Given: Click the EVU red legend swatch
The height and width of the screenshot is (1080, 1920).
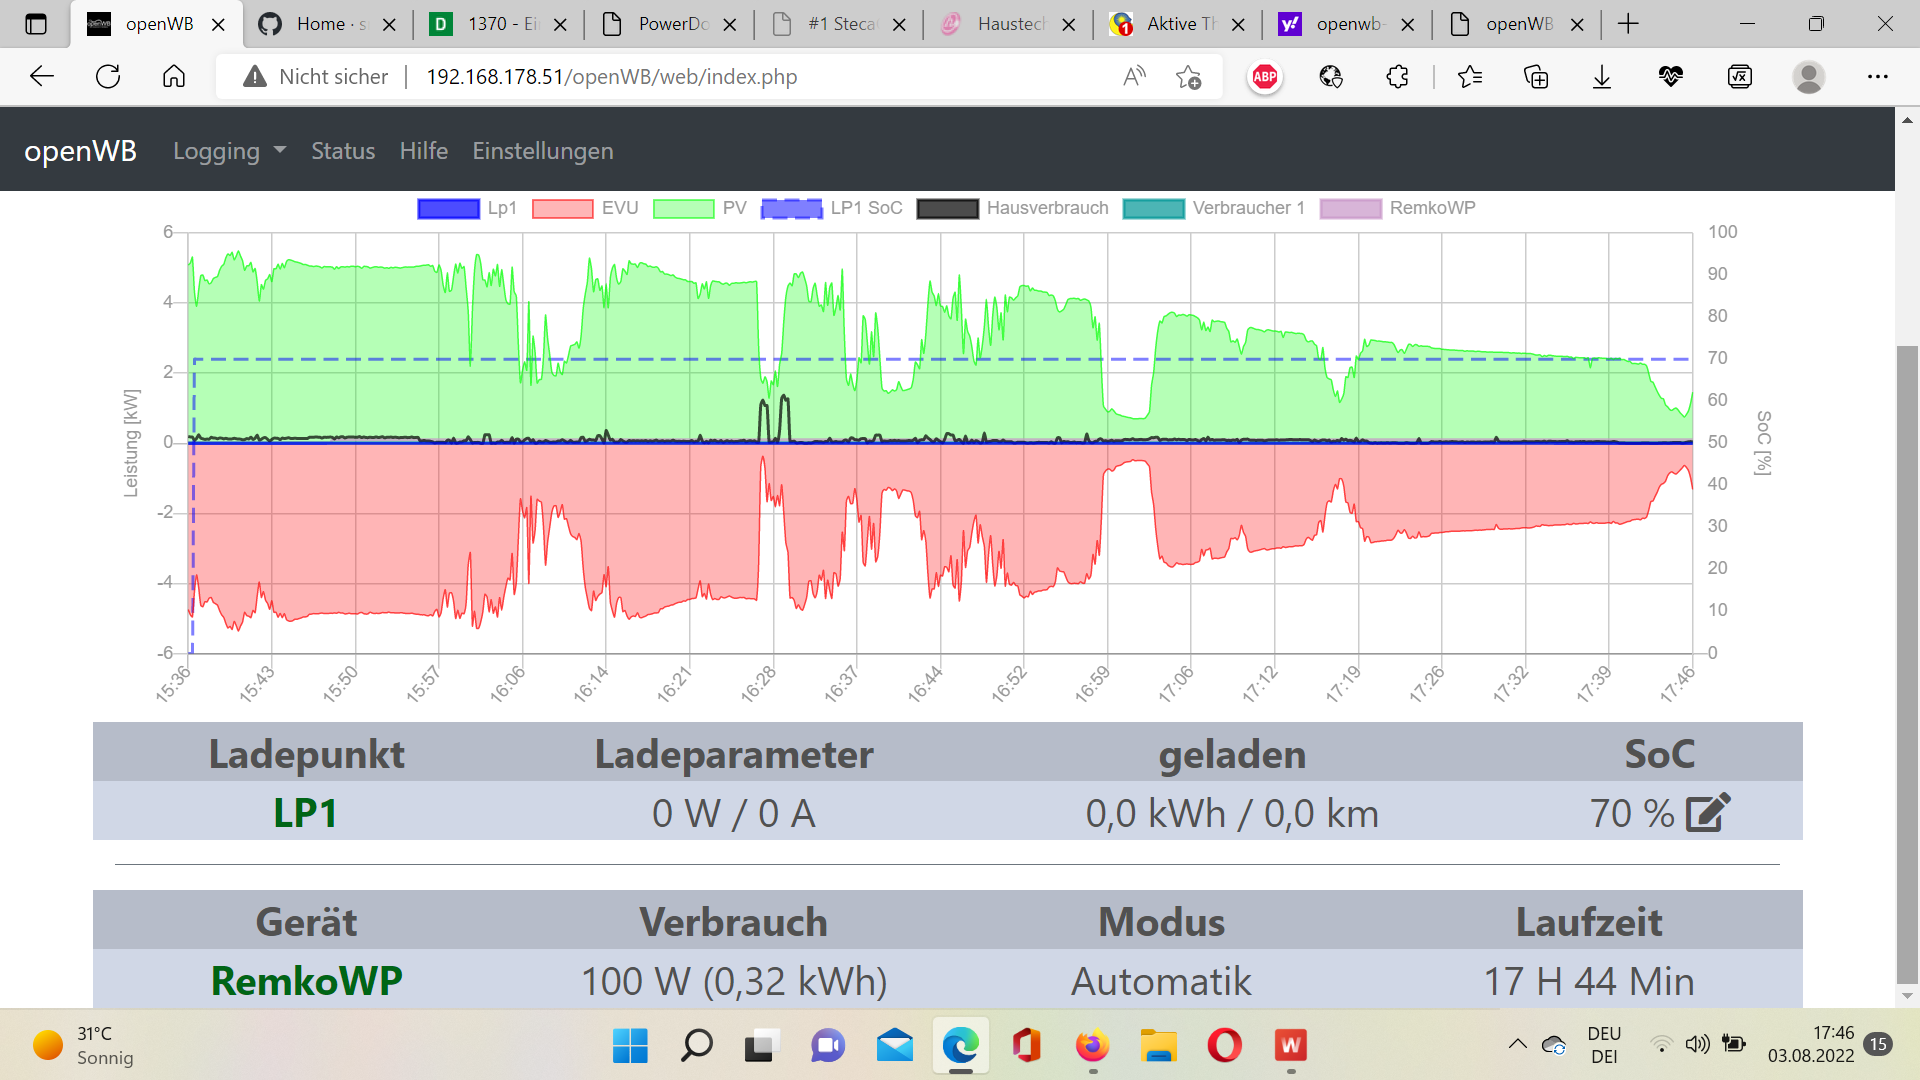Looking at the screenshot, I should 562,208.
